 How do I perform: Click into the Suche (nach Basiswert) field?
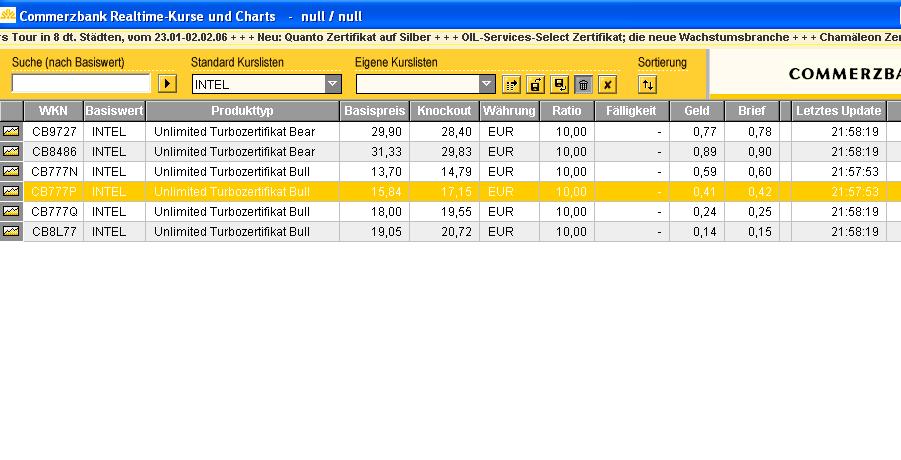point(81,84)
